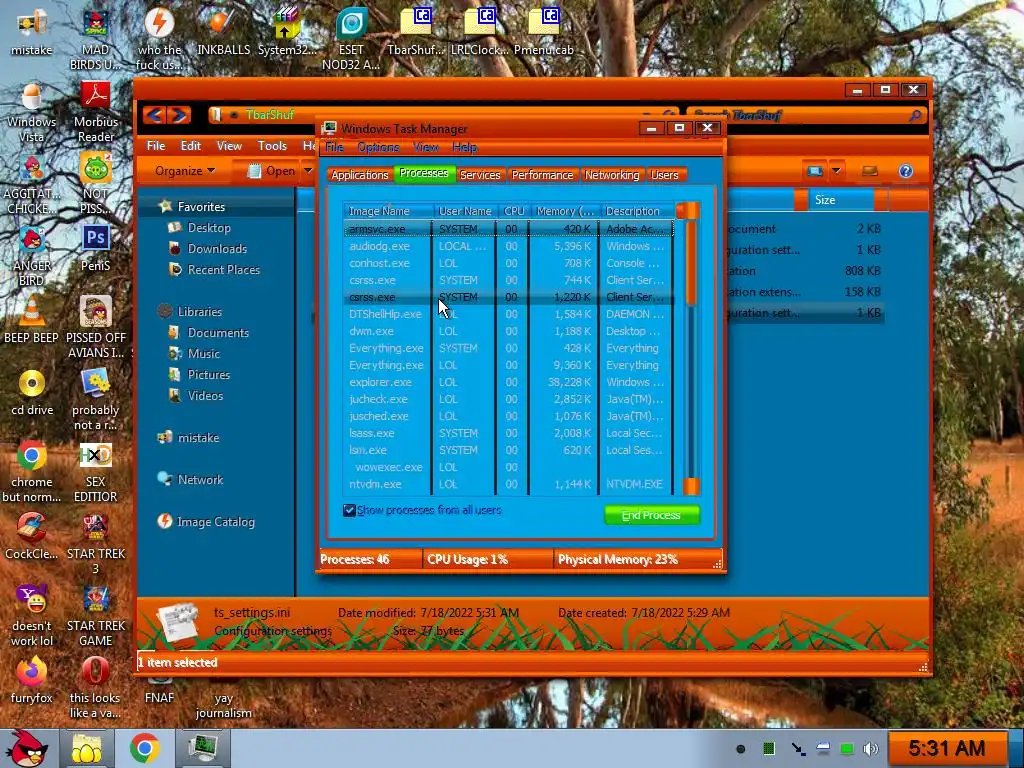
Task: Click the 5:31 AM taskbar clock
Action: point(946,748)
